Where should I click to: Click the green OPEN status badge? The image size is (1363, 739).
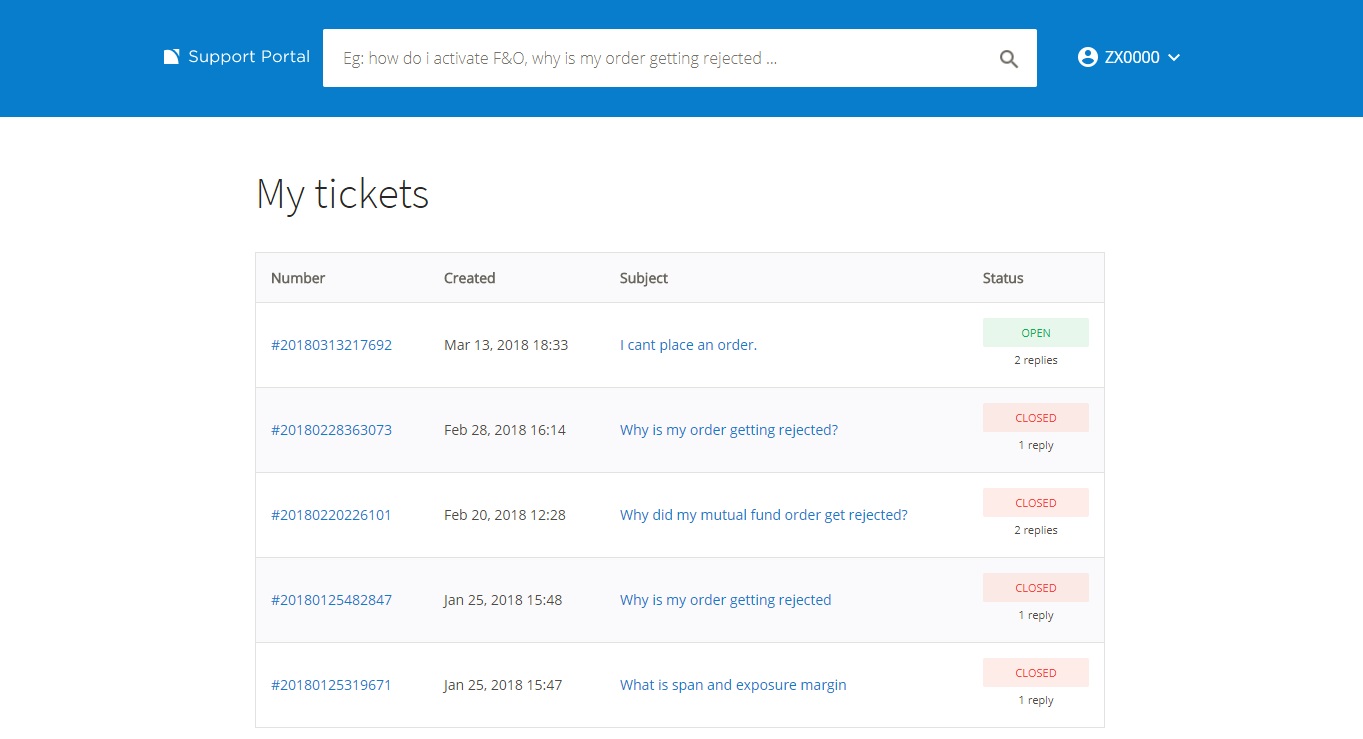tap(1036, 333)
